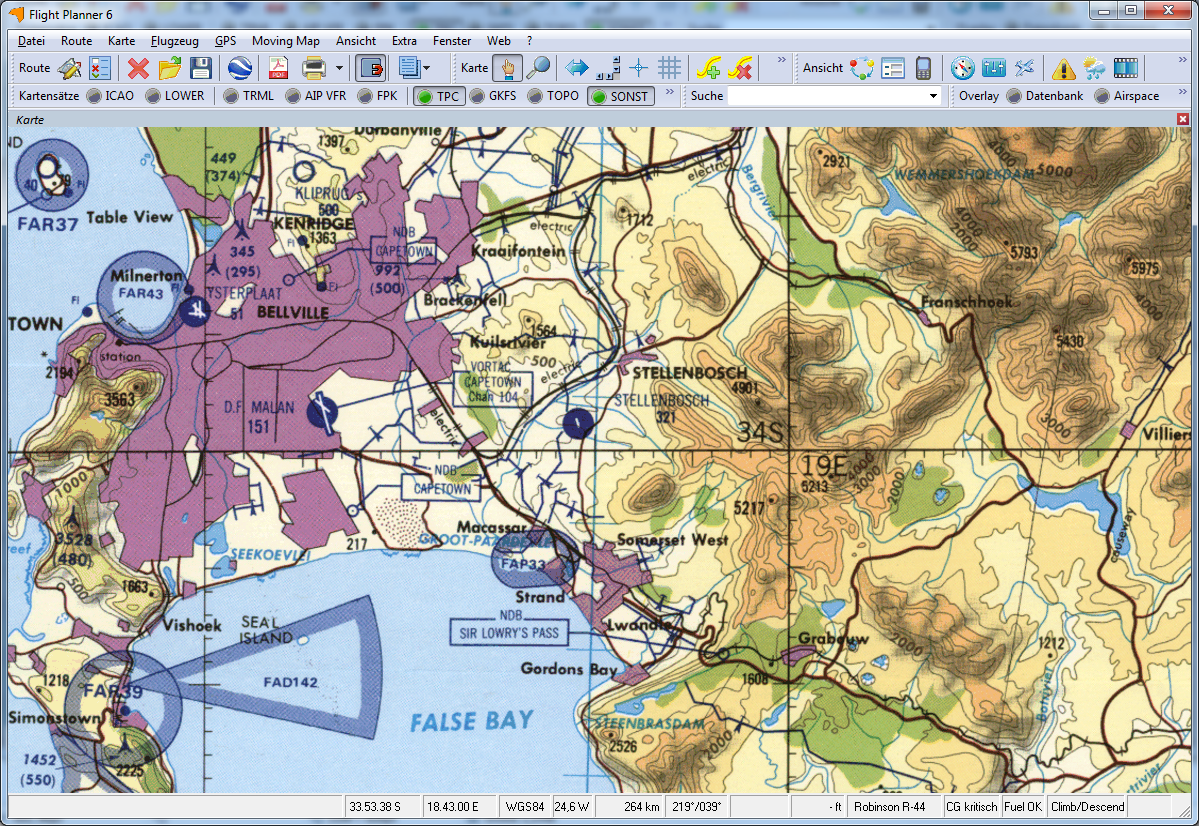1199x826 pixels.
Task: Select the magnifier zoom tool
Action: point(538,68)
